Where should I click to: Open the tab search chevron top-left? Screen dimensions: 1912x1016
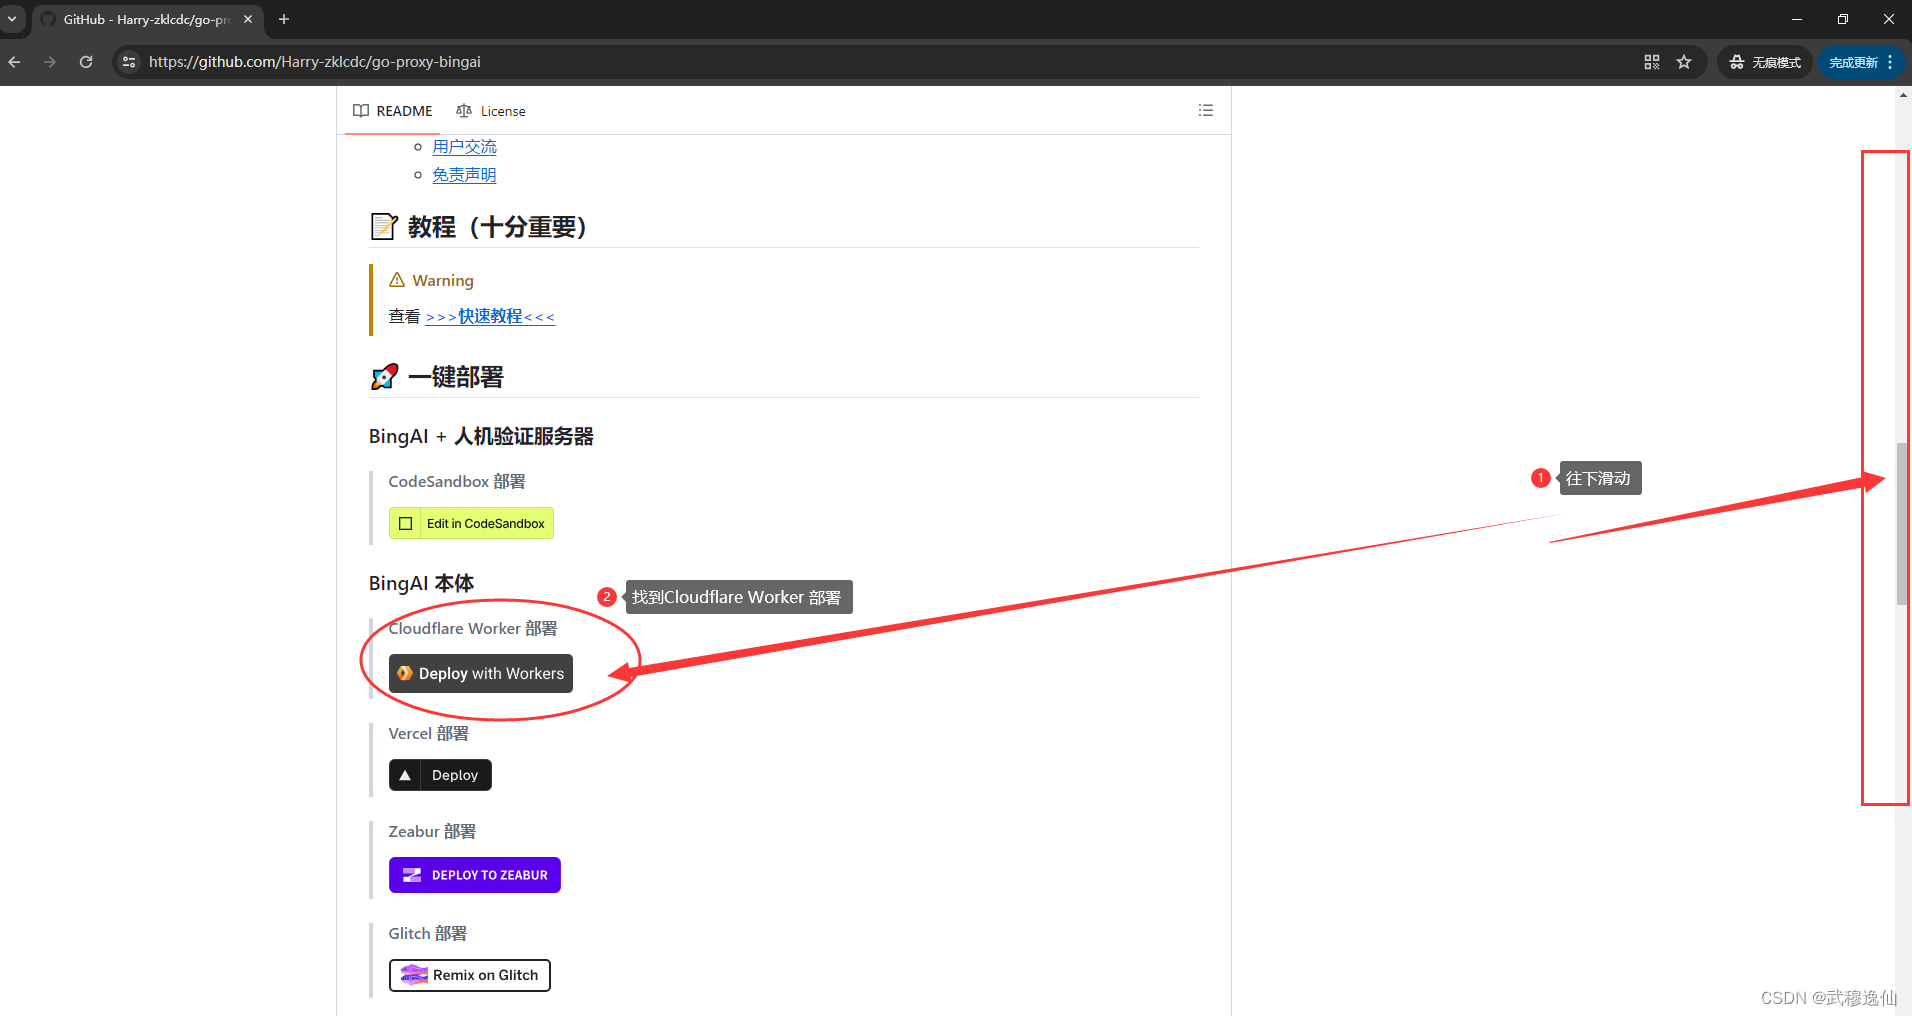11,19
